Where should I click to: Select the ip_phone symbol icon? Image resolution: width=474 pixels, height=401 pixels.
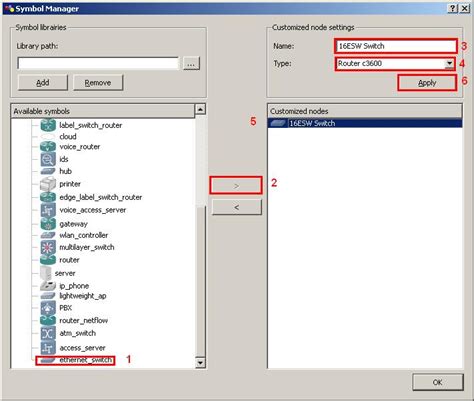pos(48,286)
